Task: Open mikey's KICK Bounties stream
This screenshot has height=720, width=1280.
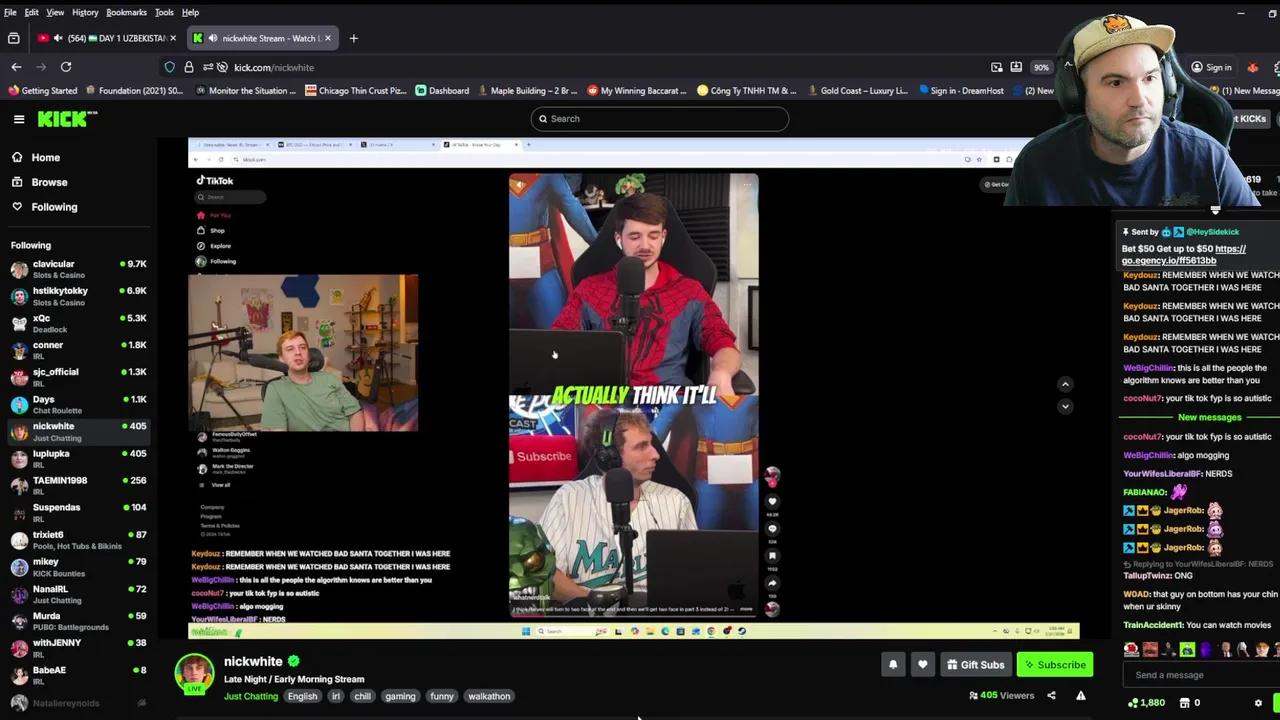Action: [78, 567]
